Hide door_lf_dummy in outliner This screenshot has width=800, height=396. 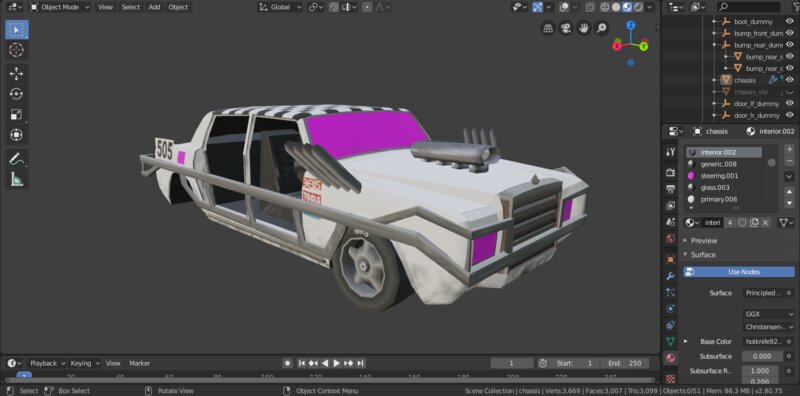(x=790, y=104)
